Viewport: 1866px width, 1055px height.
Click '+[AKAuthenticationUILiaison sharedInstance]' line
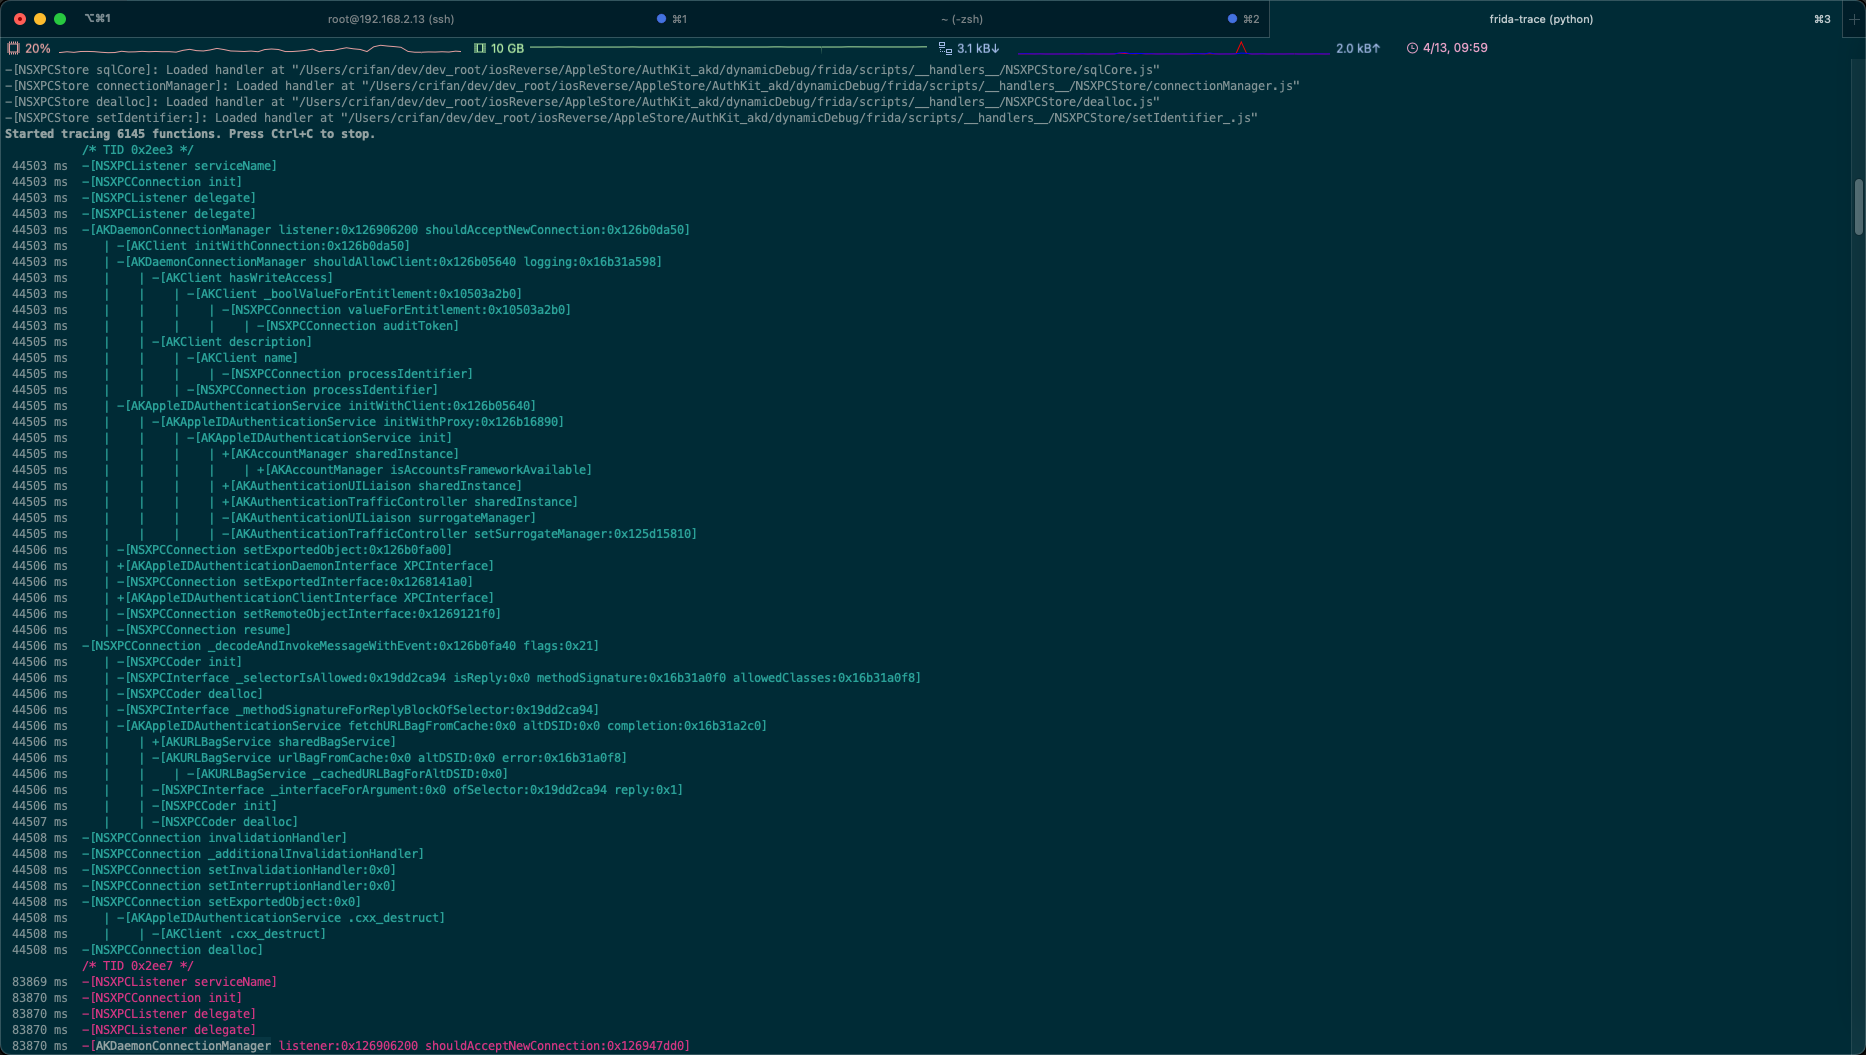click(372, 486)
